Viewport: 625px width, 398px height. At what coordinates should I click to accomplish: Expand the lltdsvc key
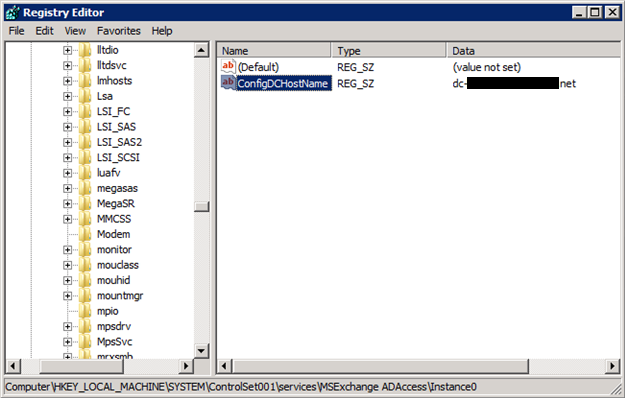[67, 65]
